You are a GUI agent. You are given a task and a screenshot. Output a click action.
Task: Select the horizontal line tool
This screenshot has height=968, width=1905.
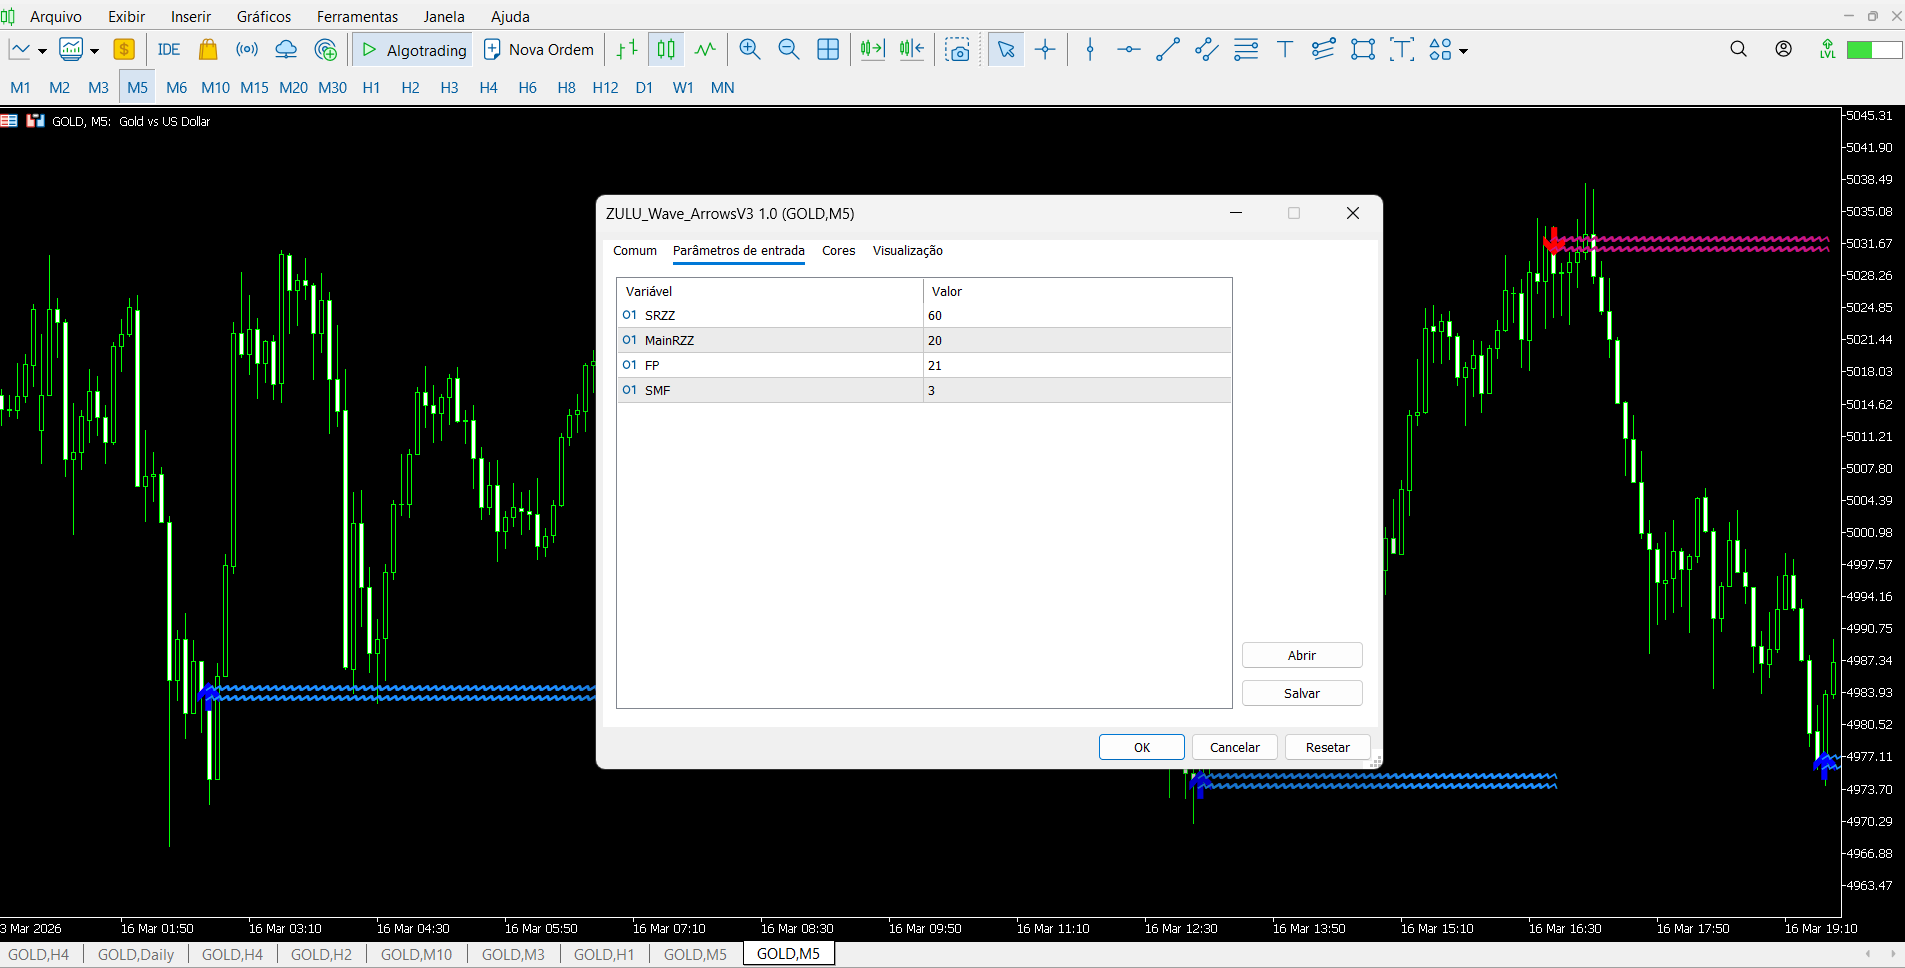click(1128, 49)
